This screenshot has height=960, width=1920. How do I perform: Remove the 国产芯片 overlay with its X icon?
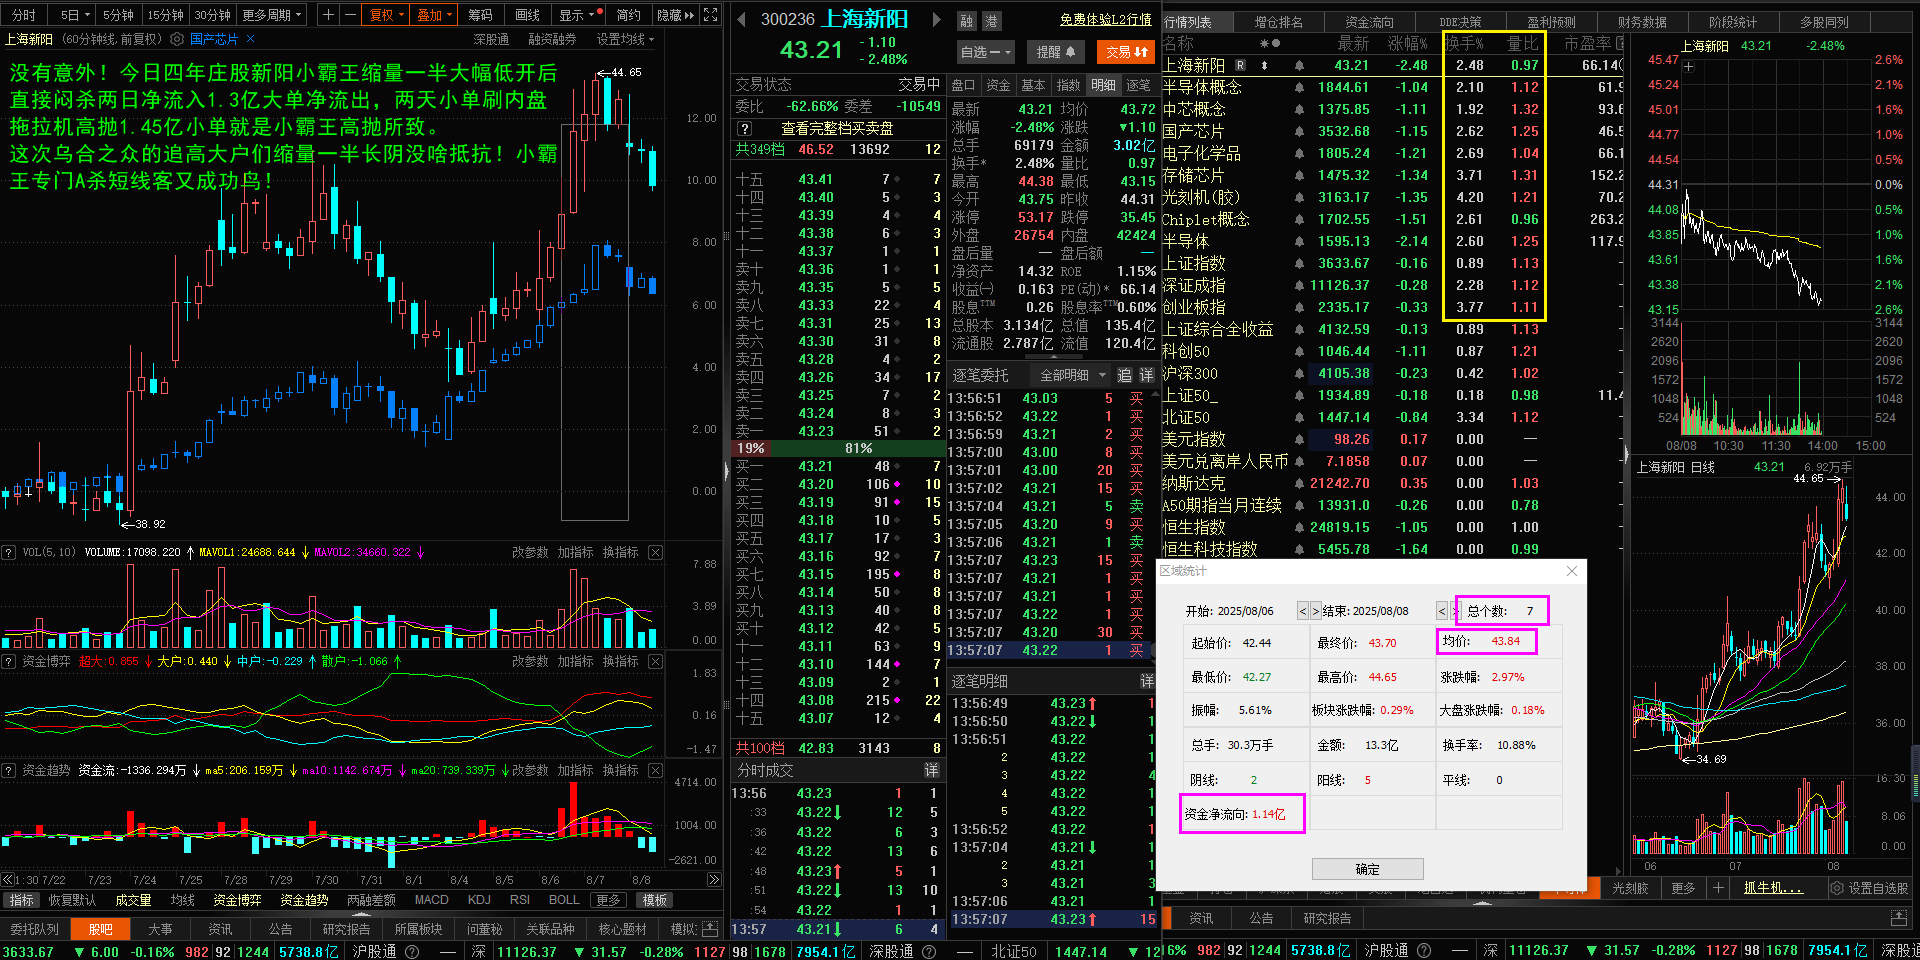click(250, 39)
